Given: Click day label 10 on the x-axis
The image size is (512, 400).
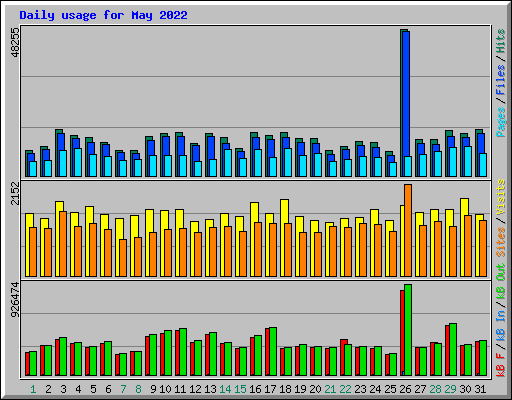Looking at the screenshot, I should [165, 389].
